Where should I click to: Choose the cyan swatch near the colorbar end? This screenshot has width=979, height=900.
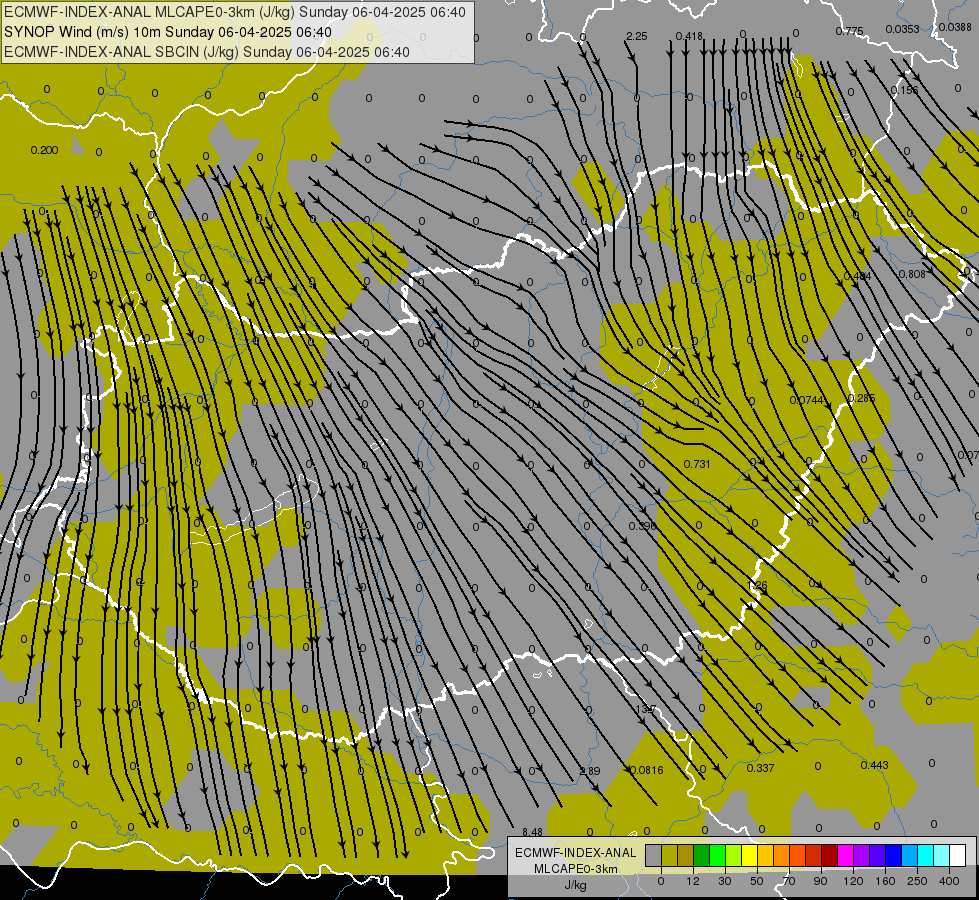(926, 855)
